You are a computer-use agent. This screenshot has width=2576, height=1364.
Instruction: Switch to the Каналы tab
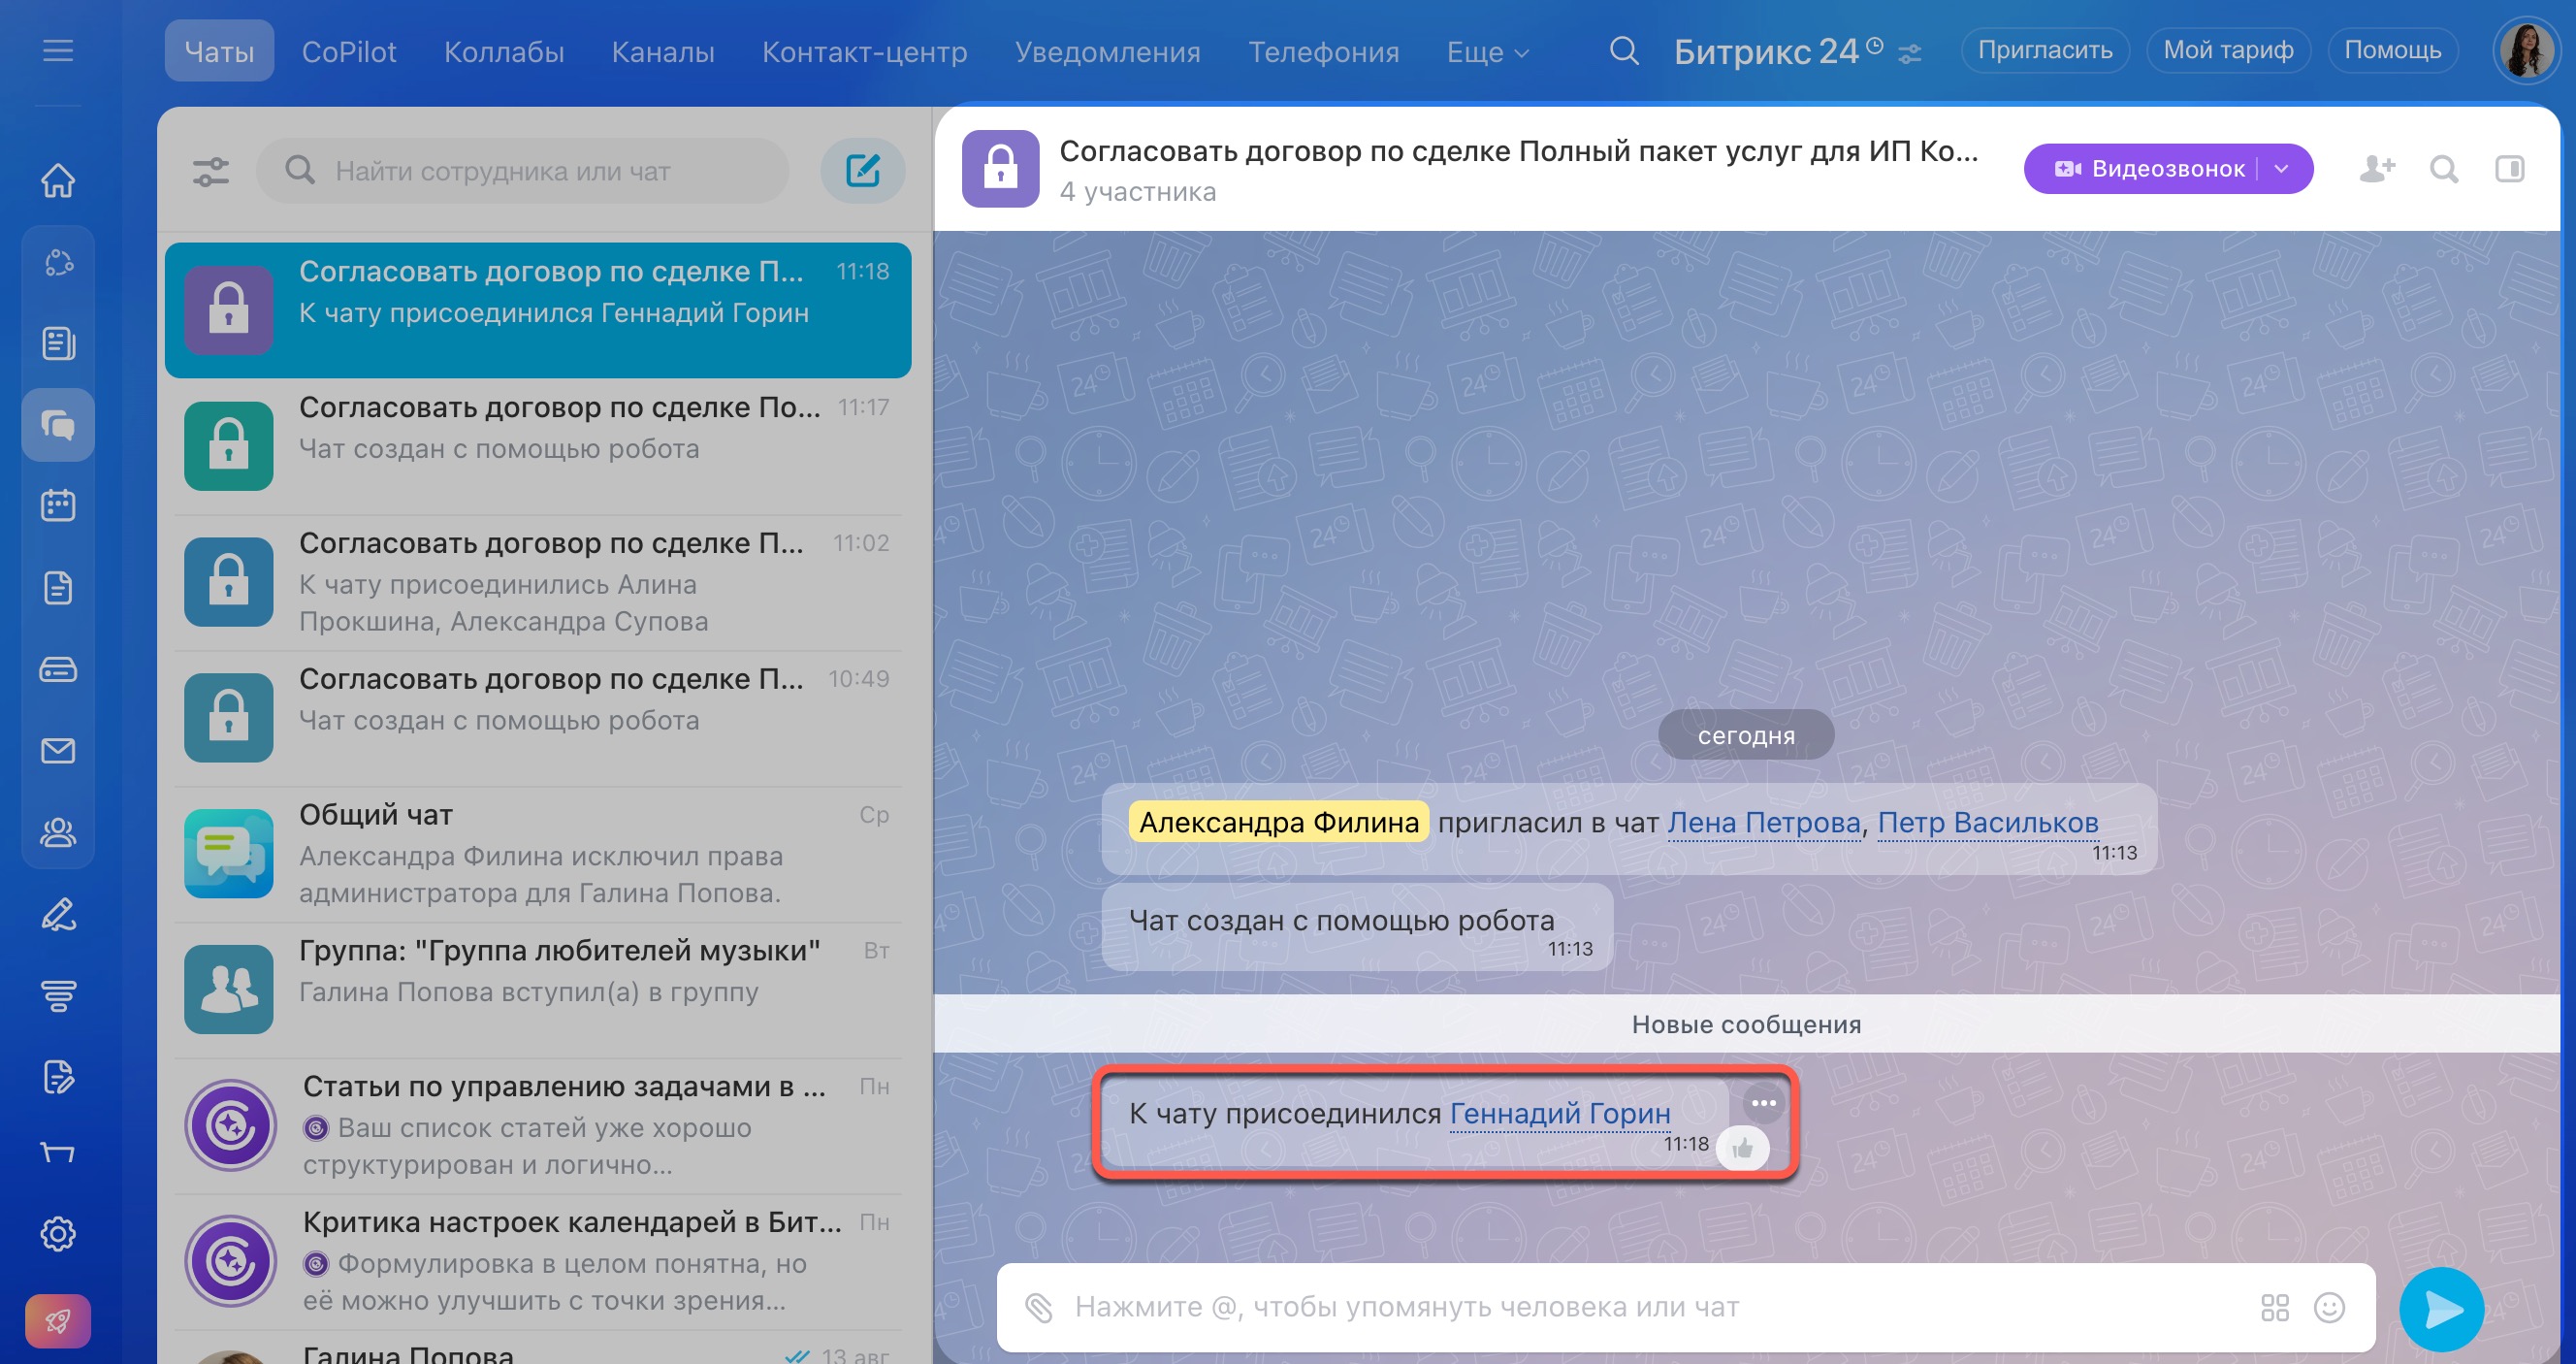(x=663, y=51)
